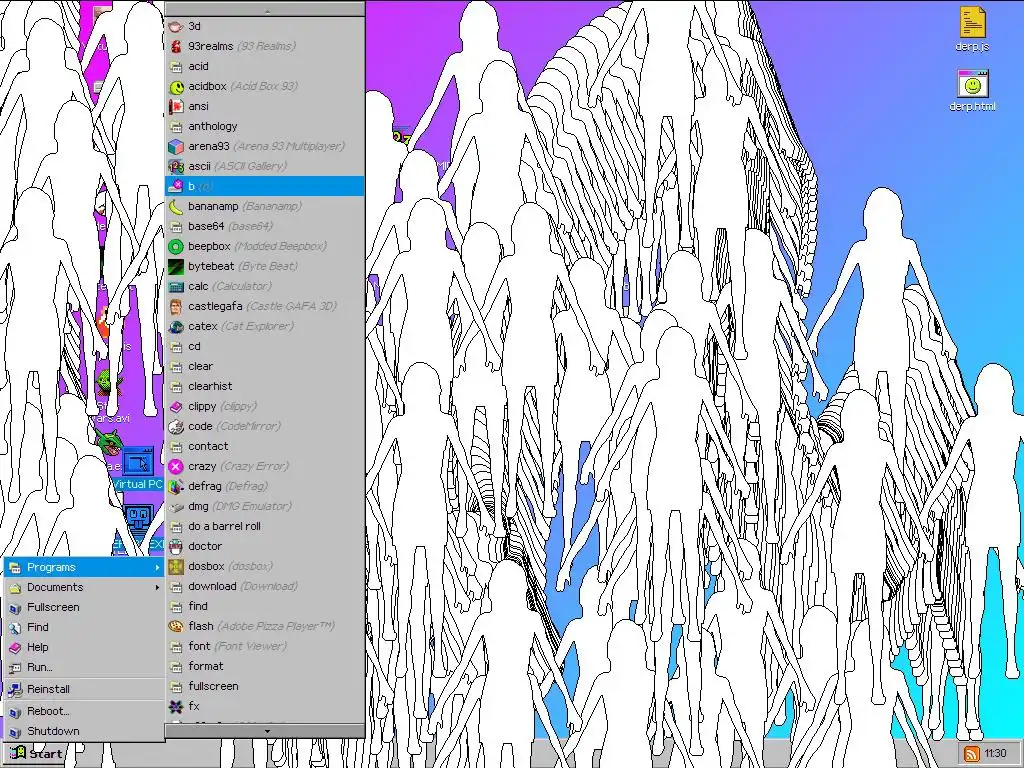Viewport: 1024px width, 768px height.
Task: Click the defrag colorful icon
Action: click(x=176, y=487)
